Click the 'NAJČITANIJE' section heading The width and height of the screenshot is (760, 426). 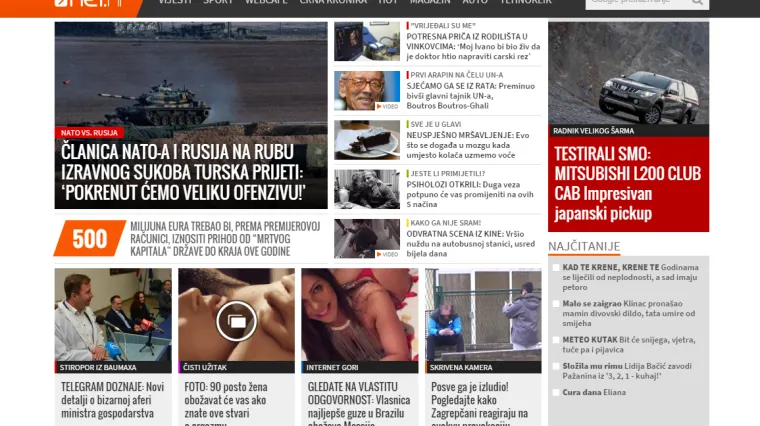[584, 247]
